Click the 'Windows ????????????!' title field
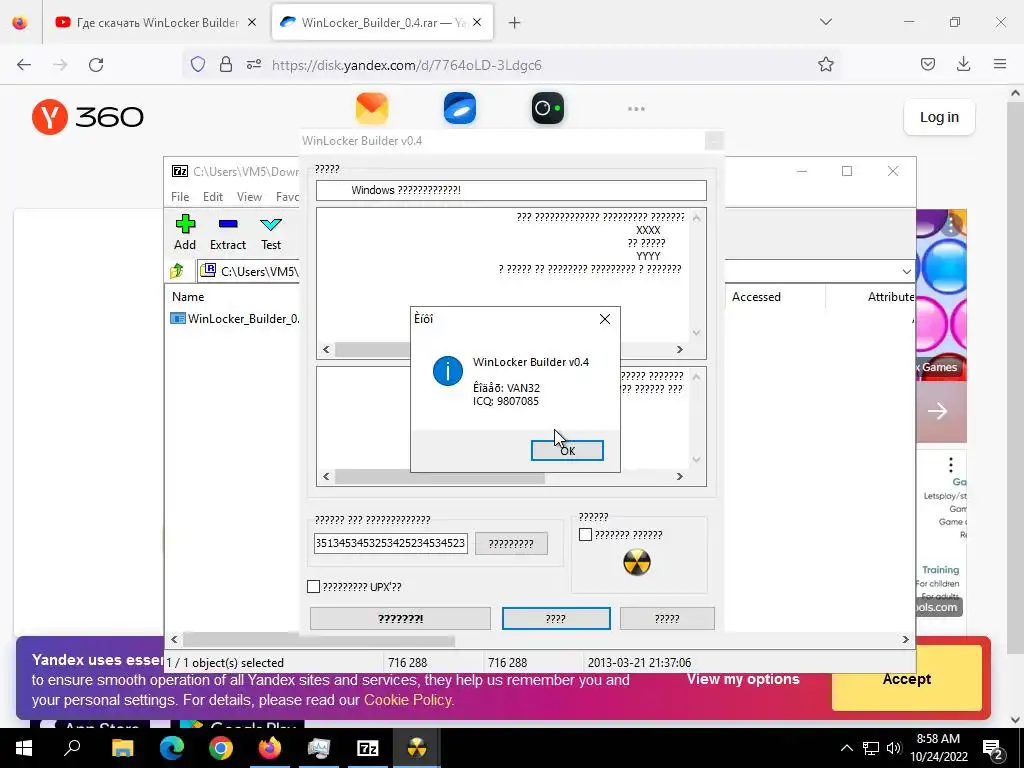 click(x=511, y=190)
